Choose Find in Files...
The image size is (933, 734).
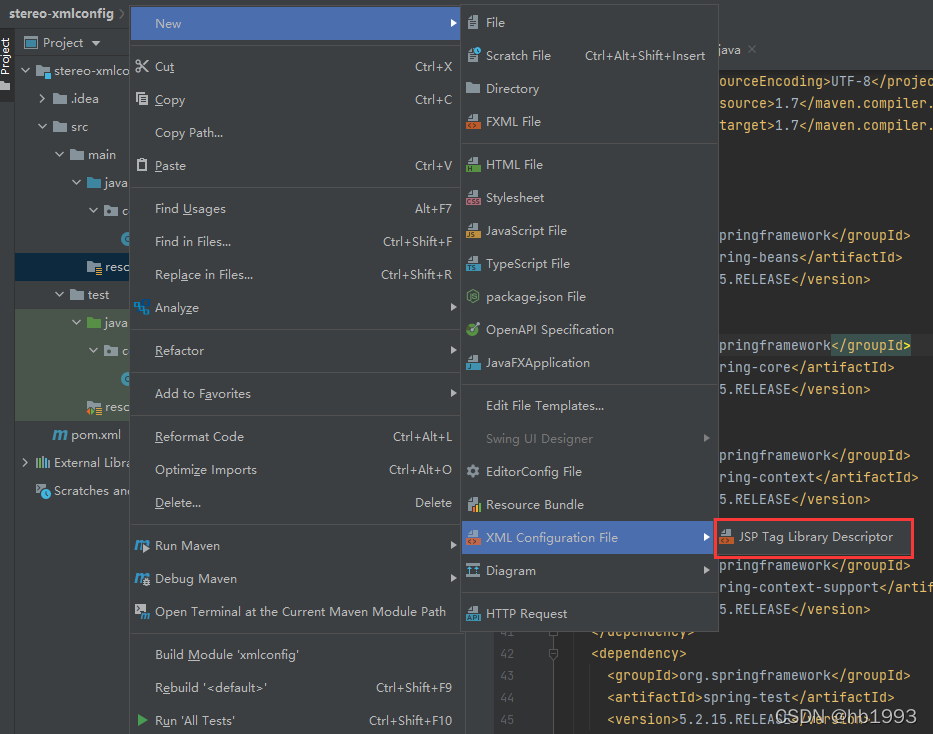[x=295, y=241]
